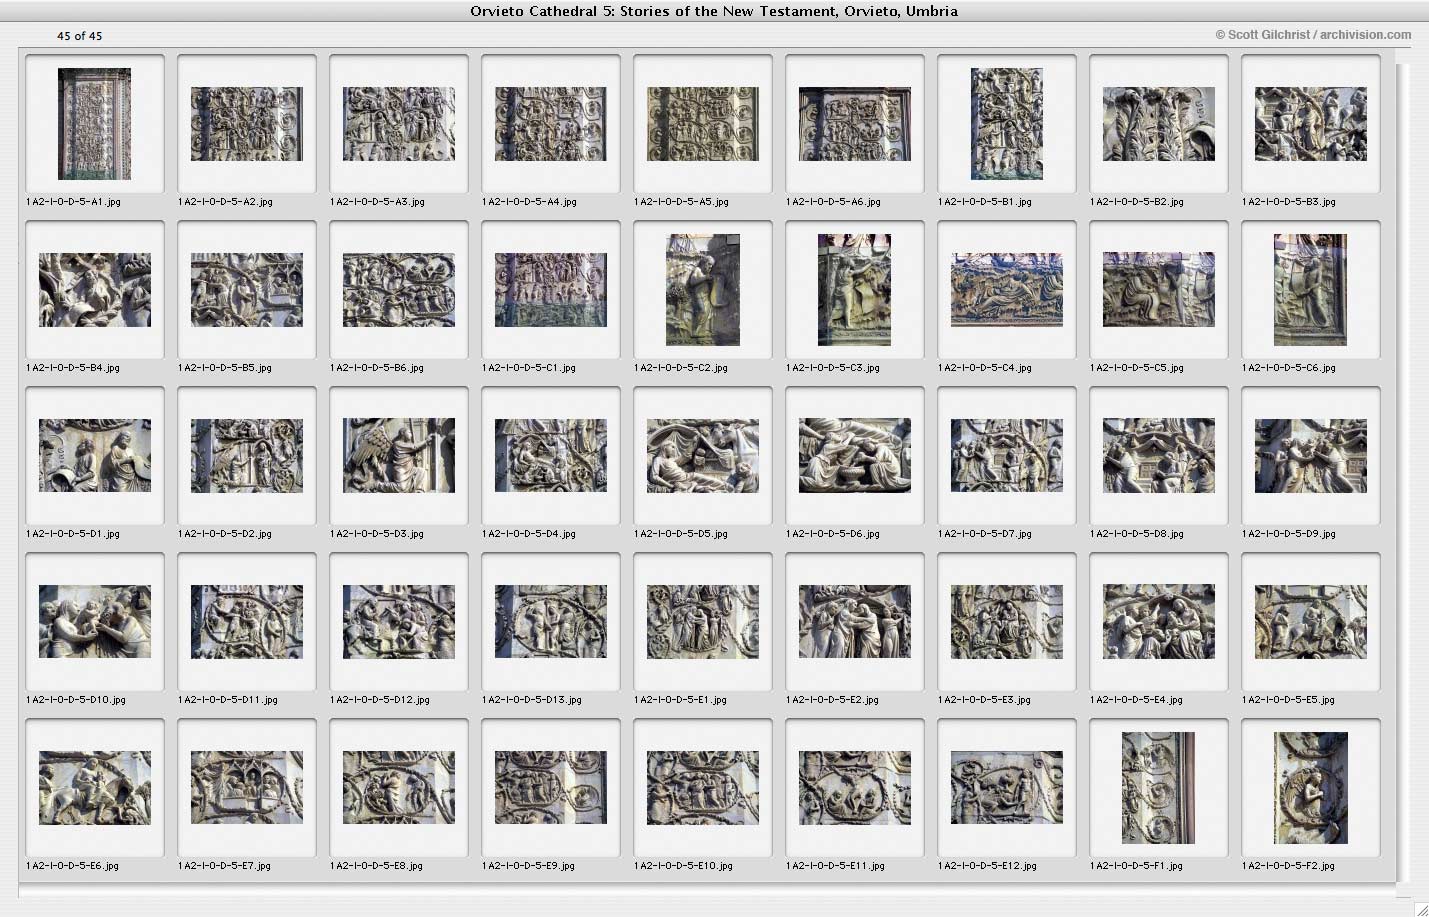Choose thumbnail 1A2-I-O-D-5-A6.jpg
Viewport: 1429px width, 917px height.
855,124
